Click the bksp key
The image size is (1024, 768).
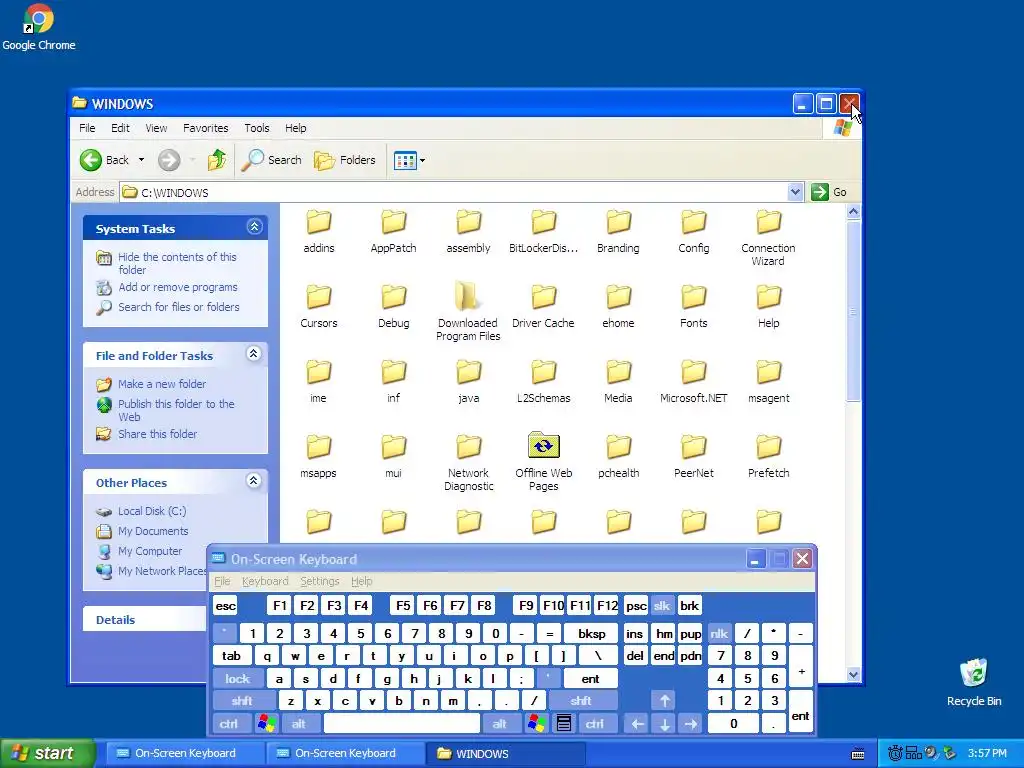click(x=592, y=633)
